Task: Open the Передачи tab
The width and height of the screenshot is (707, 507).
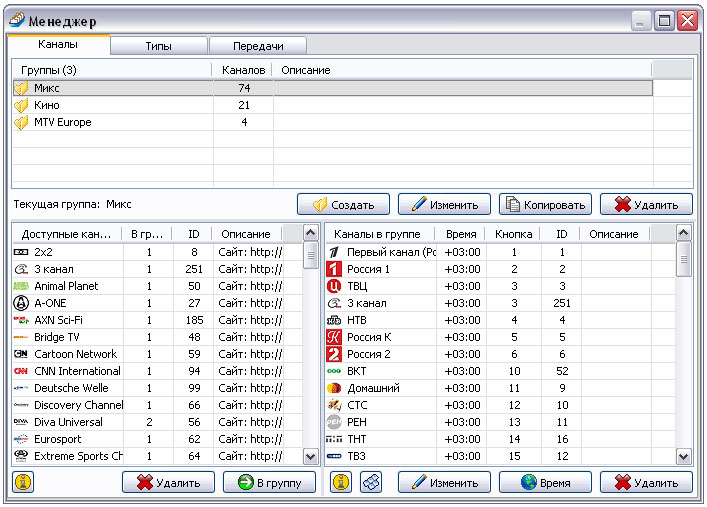Action: (258, 46)
